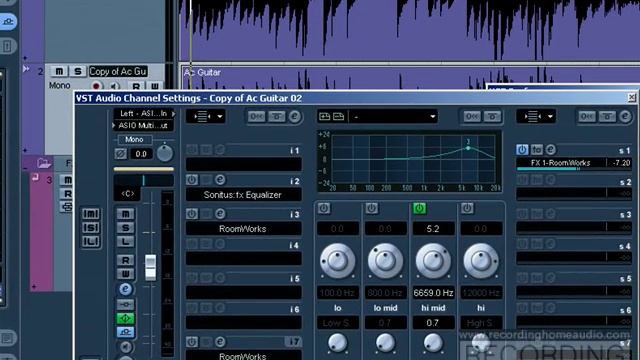Click the remove EQ preset icon
640x360 pixels.
[338, 117]
